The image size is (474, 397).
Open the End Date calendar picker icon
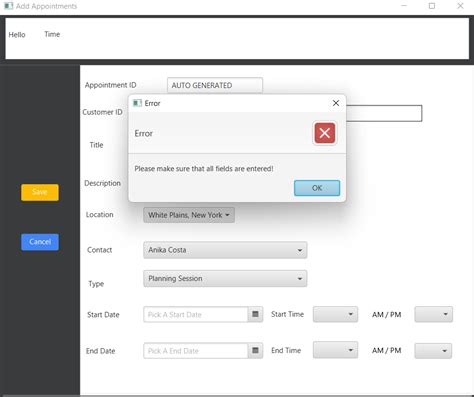[255, 350]
